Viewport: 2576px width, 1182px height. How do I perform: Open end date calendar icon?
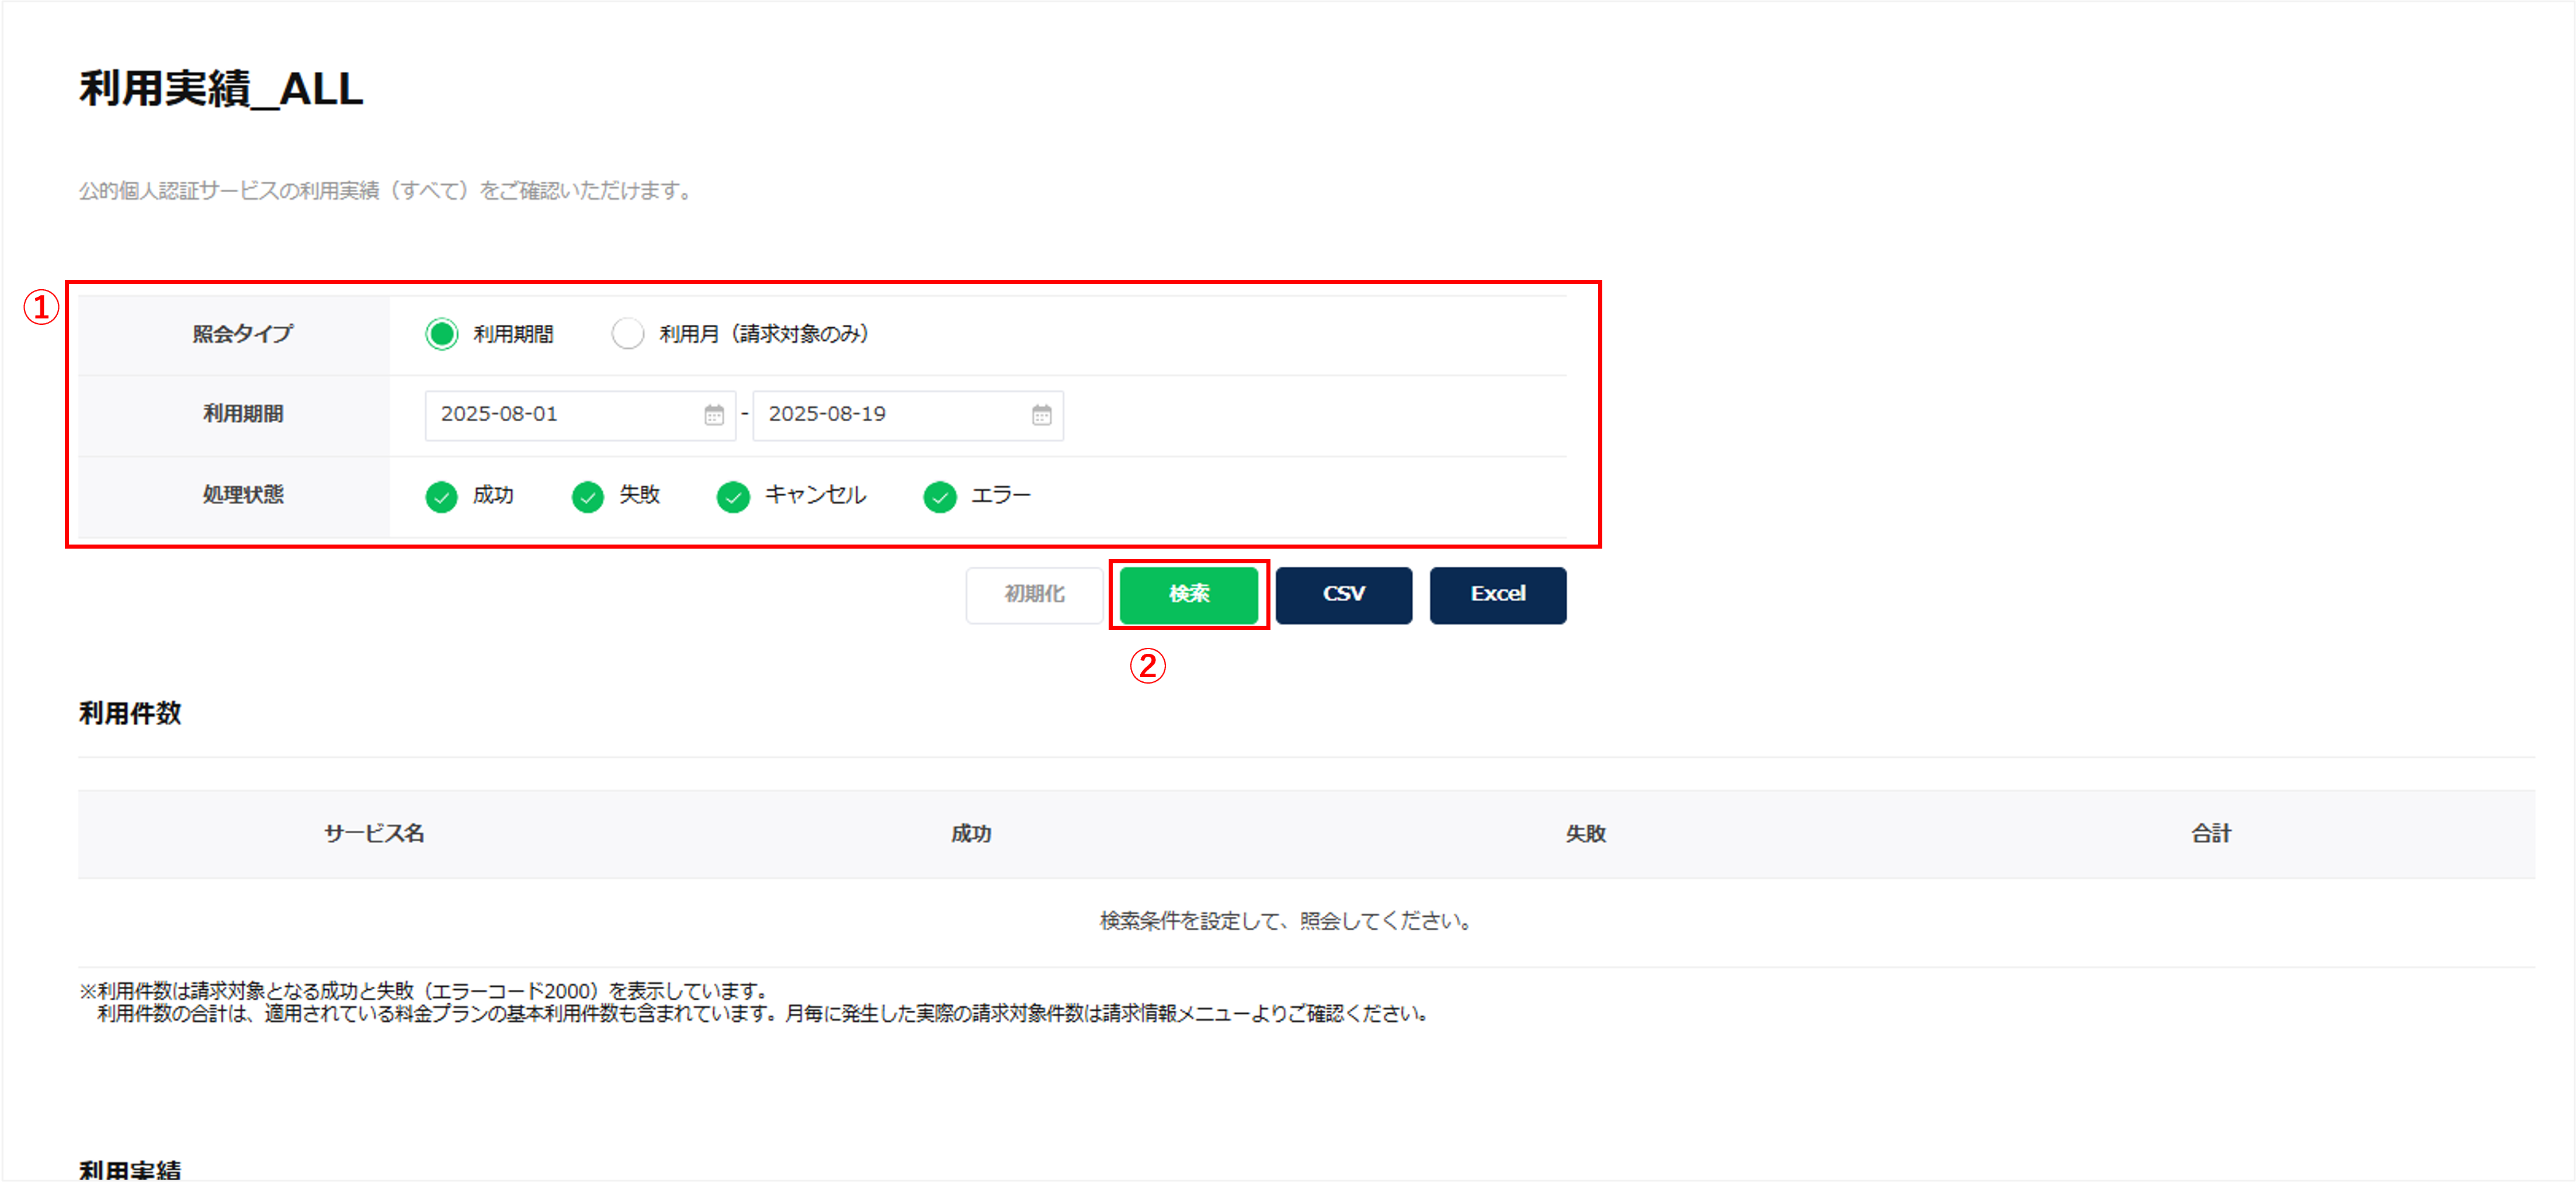point(1041,415)
